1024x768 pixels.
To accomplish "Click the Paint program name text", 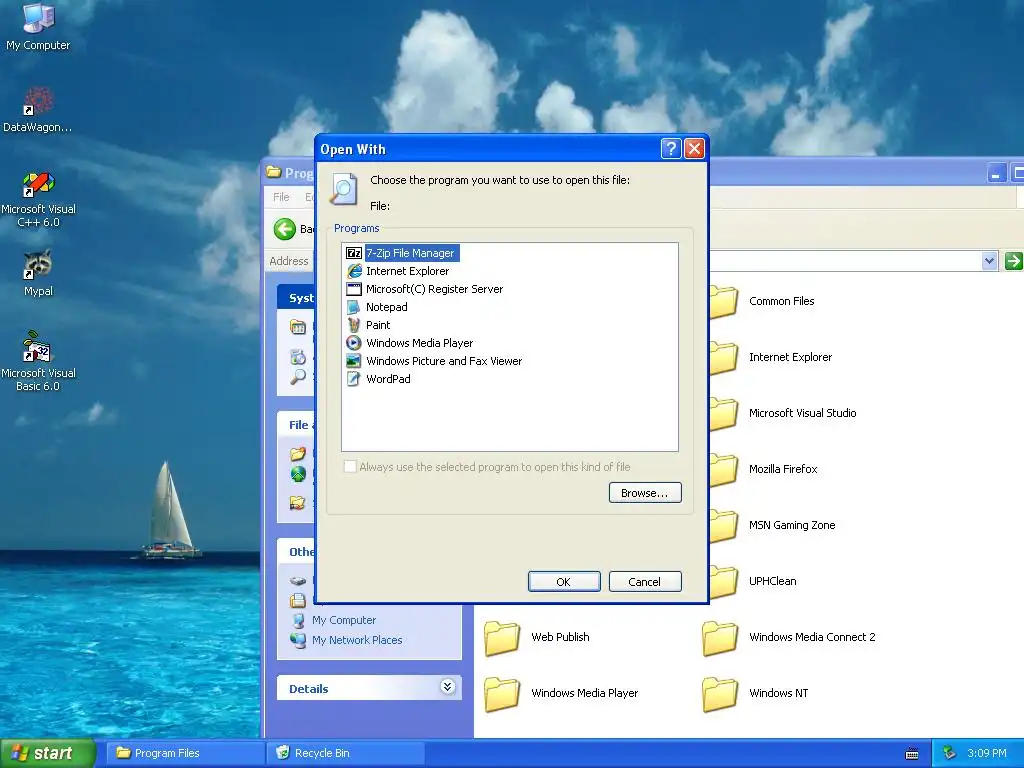I will [x=377, y=325].
